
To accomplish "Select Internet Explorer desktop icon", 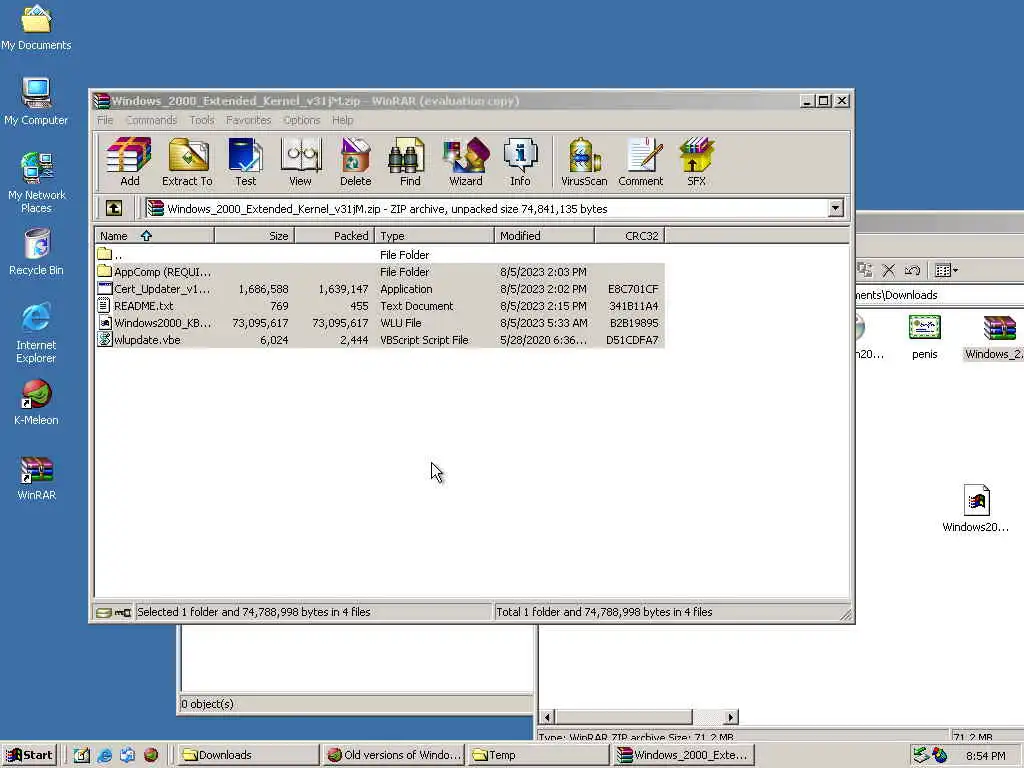I will click(36, 333).
